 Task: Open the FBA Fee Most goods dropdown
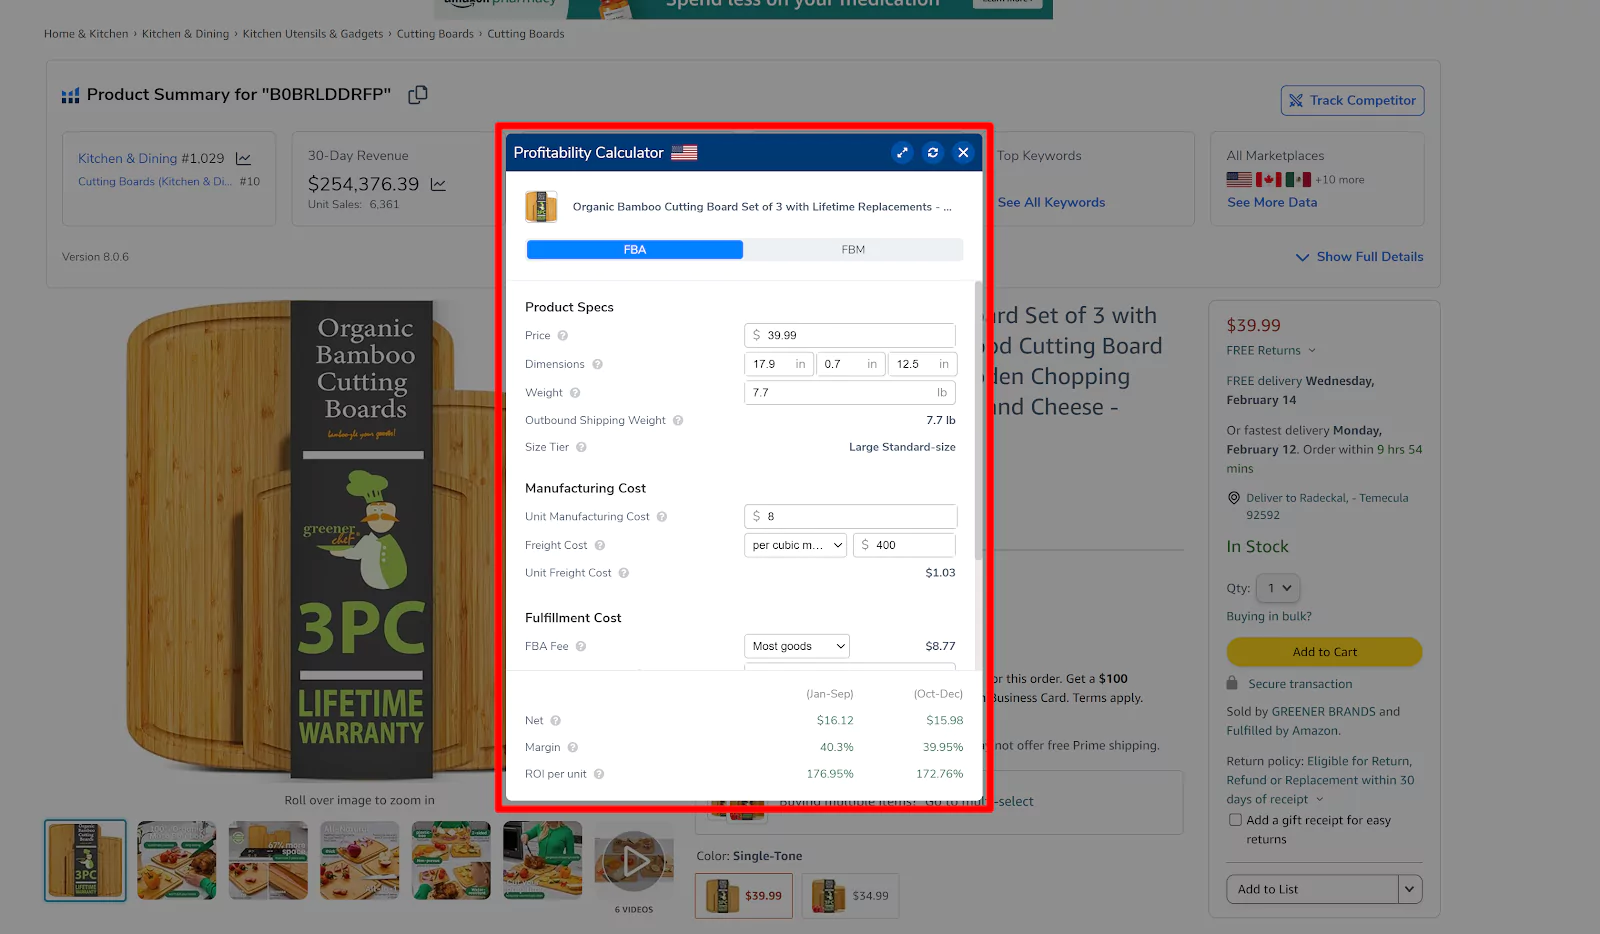[797, 647]
